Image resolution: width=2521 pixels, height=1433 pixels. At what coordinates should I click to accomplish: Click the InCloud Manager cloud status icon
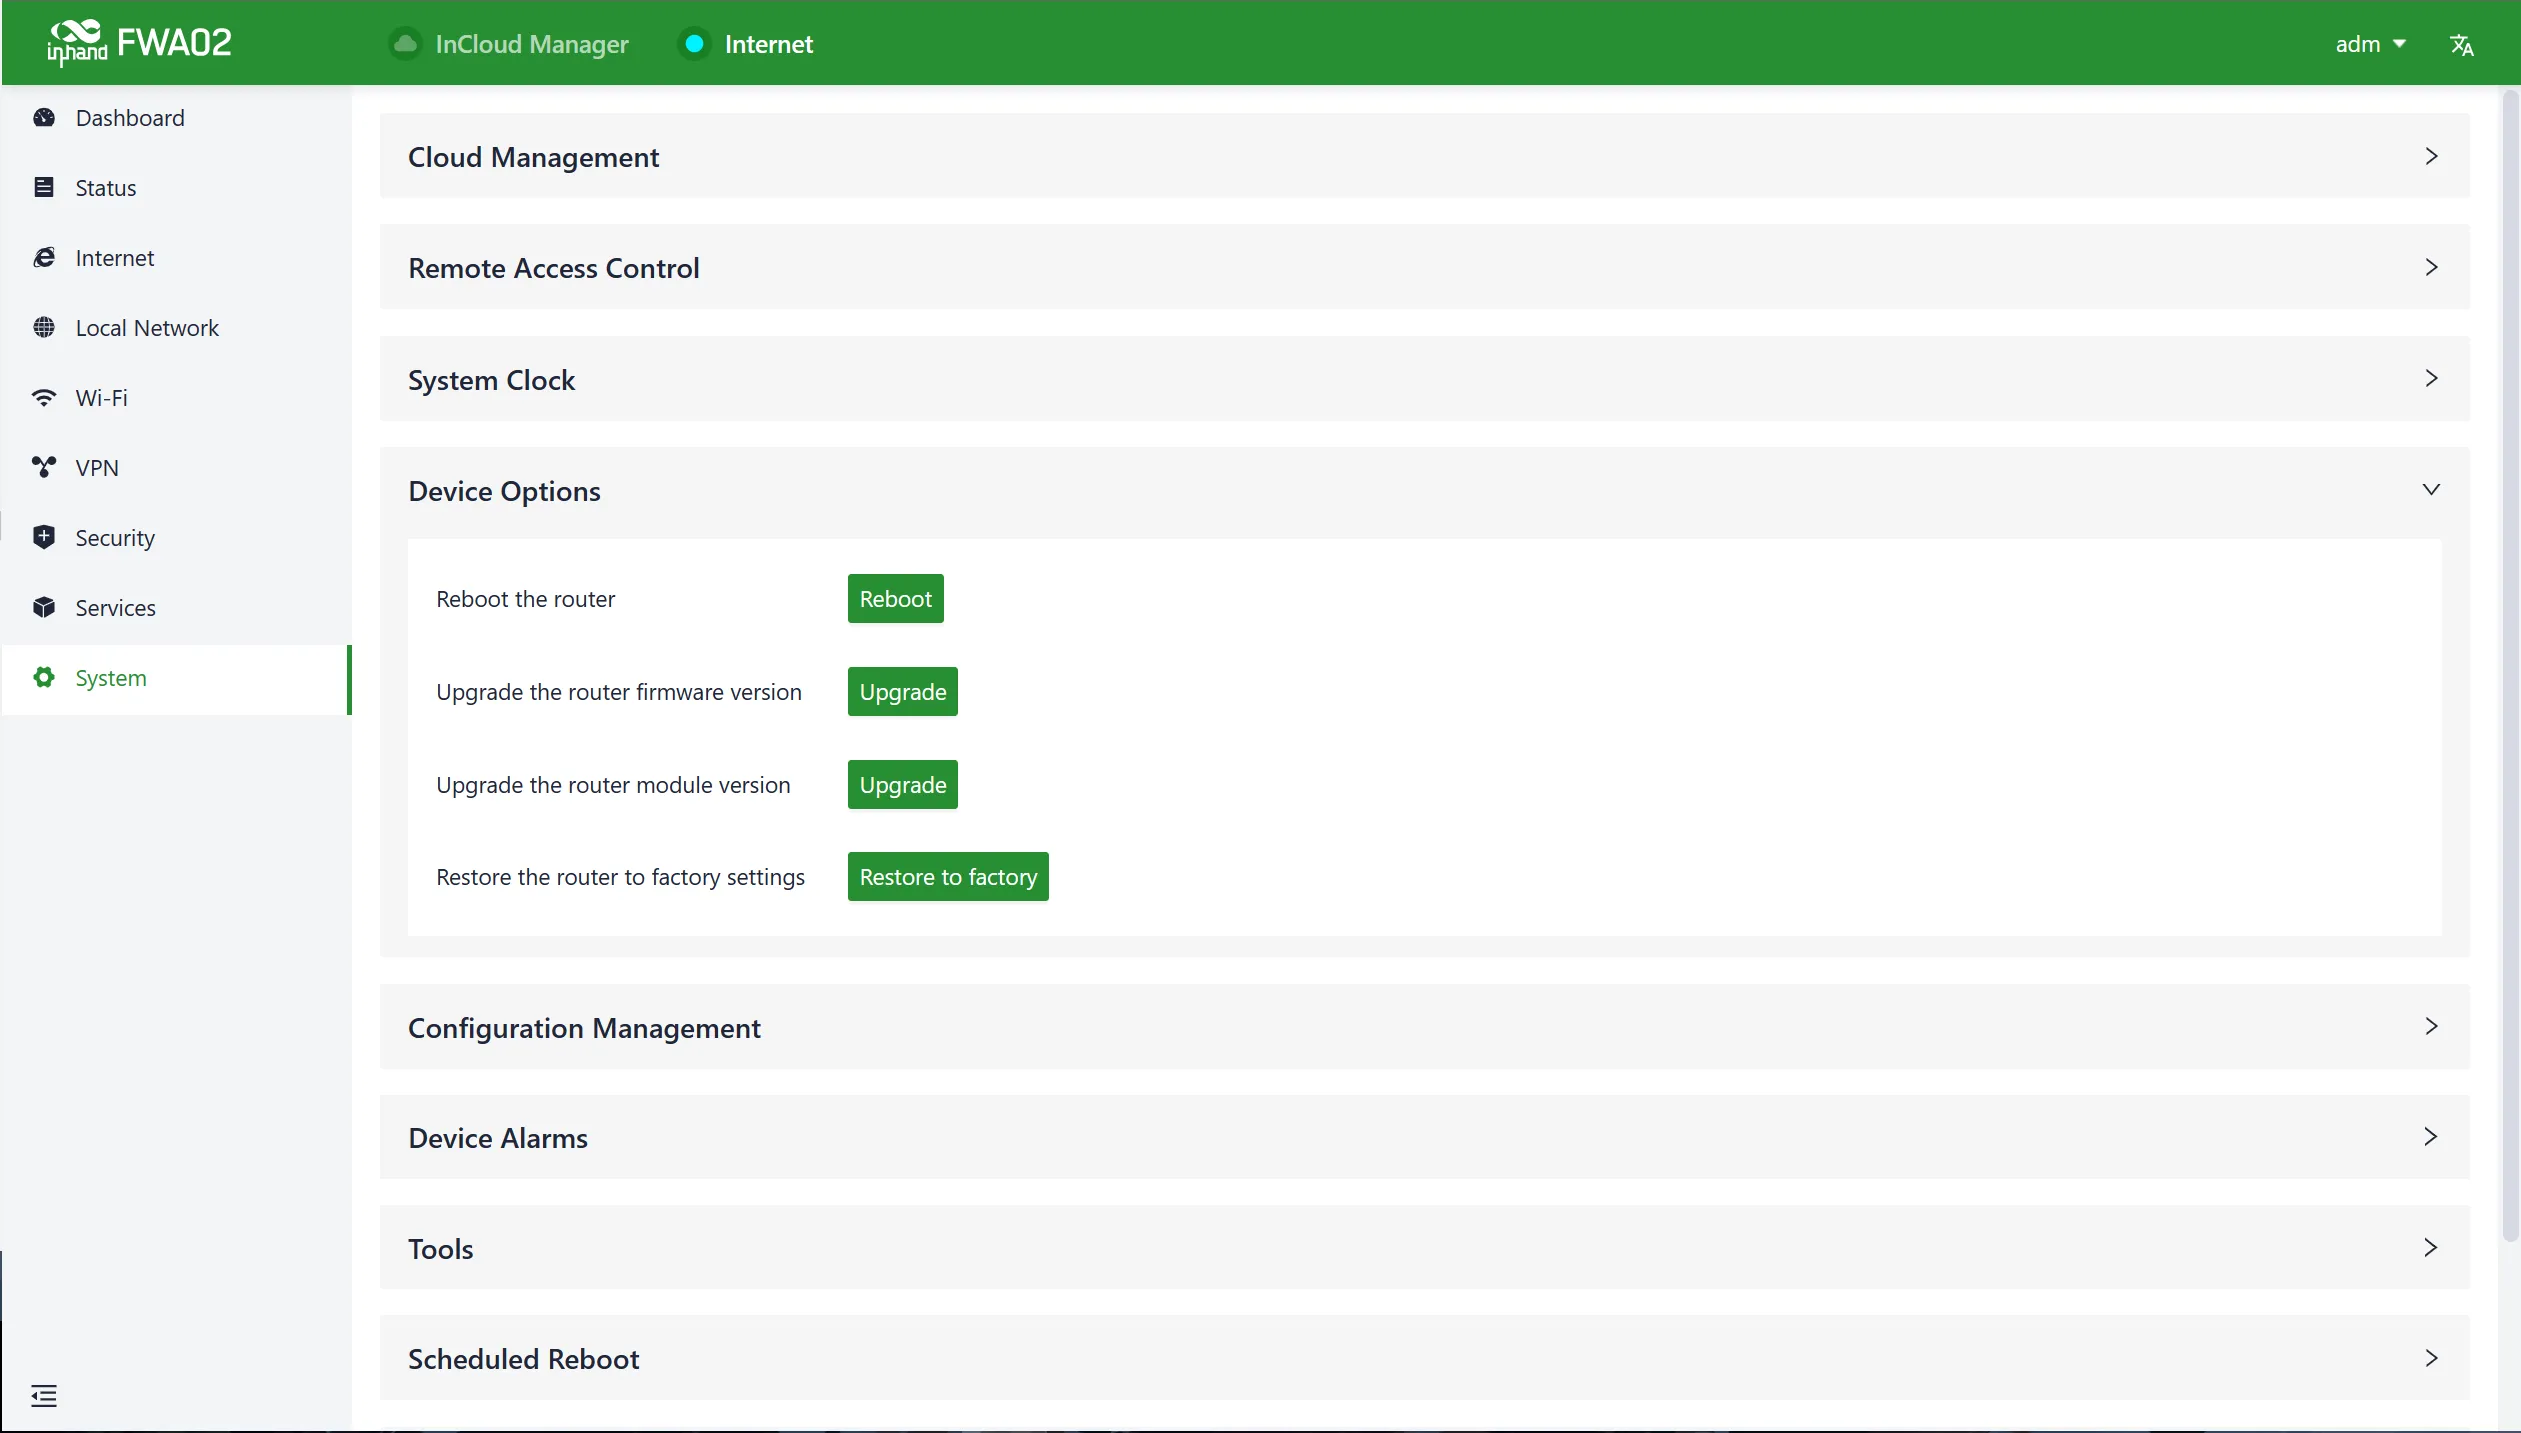pos(405,44)
